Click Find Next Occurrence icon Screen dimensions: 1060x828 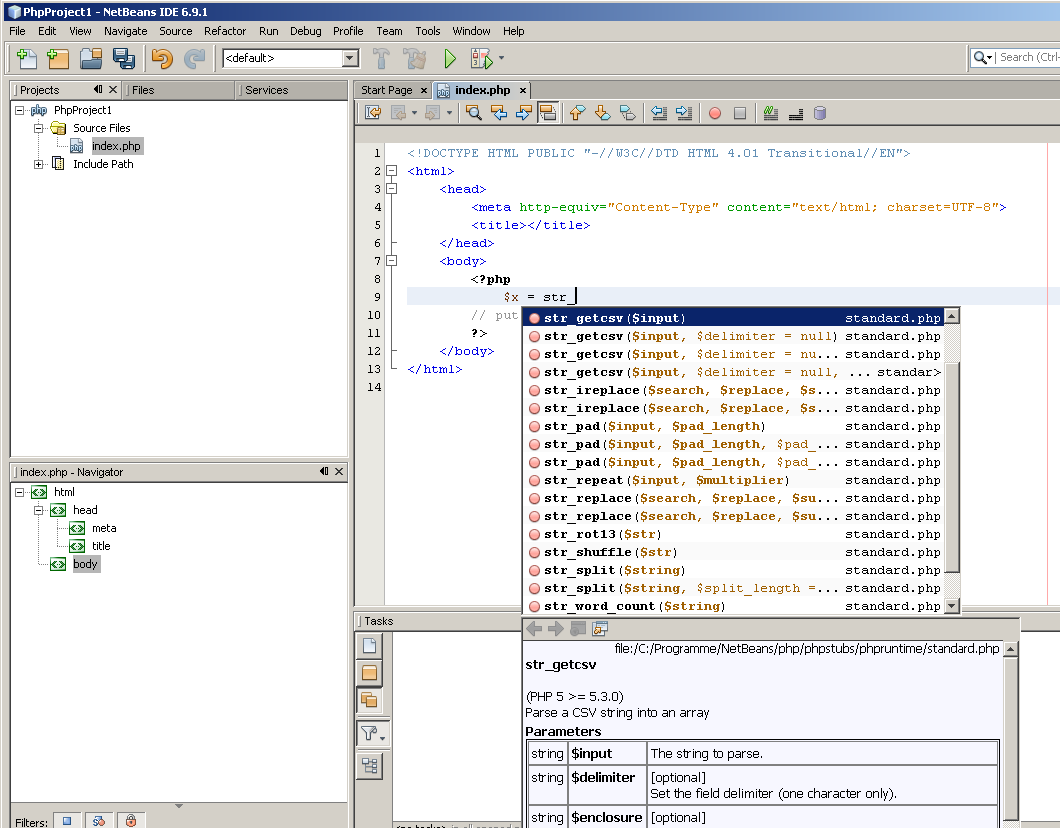click(x=523, y=113)
